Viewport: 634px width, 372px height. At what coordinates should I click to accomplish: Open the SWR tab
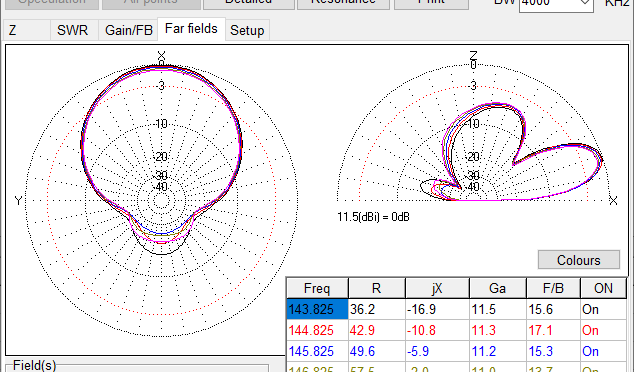pos(73,30)
